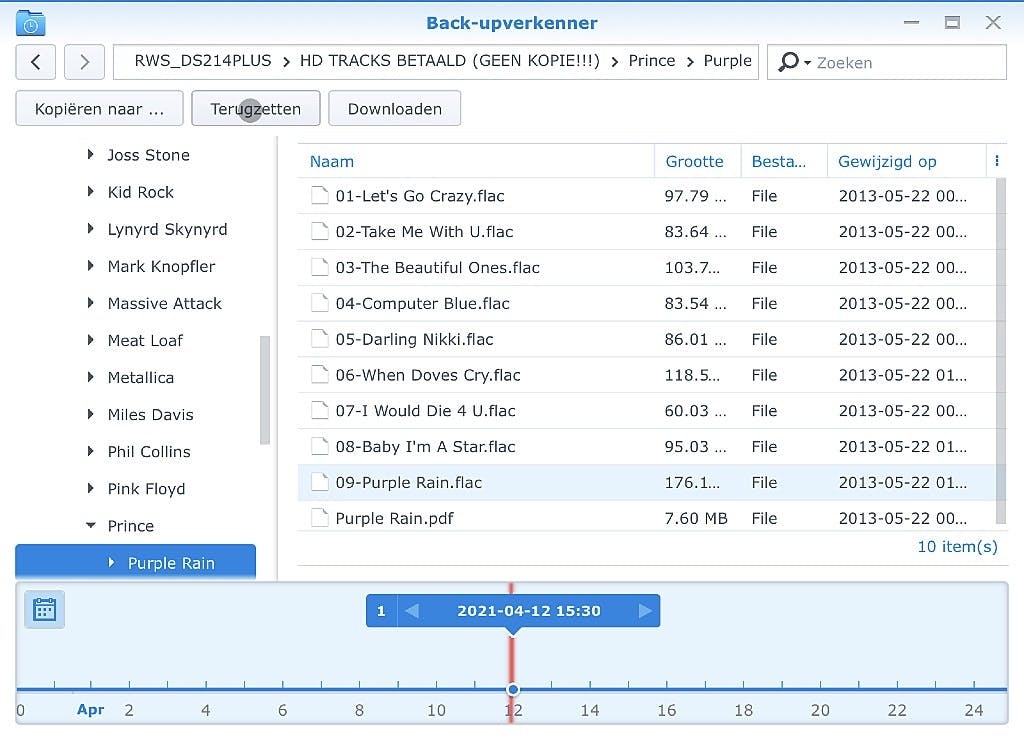This screenshot has height=740, width=1024.
Task: Expand the Phil Collins folder
Action: 91,451
